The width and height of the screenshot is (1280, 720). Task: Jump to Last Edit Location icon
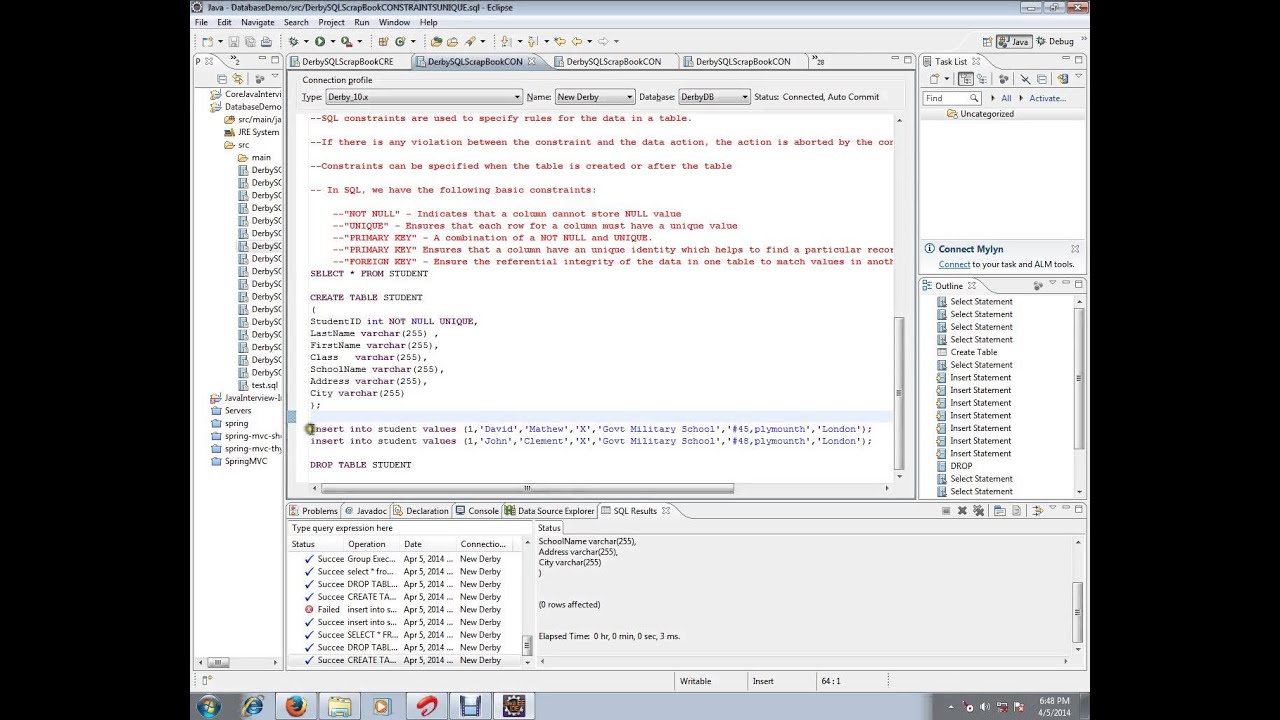click(560, 41)
